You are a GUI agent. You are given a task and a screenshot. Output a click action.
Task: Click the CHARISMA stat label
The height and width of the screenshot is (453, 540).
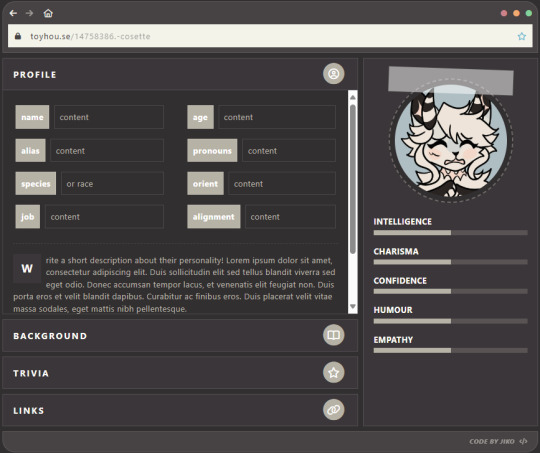pyautogui.click(x=396, y=251)
